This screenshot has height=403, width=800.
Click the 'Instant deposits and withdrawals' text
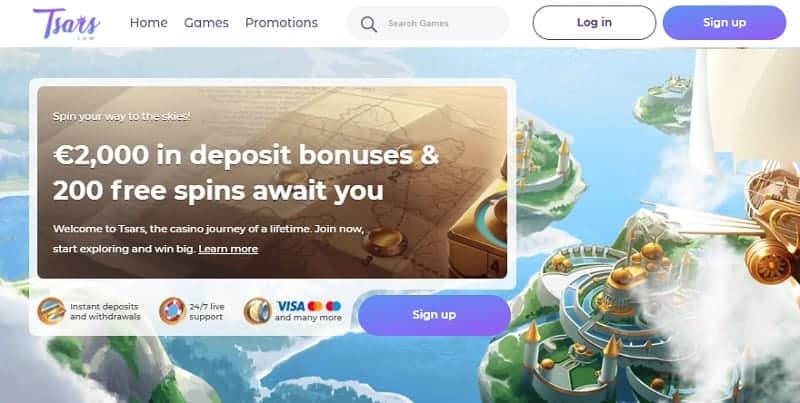coord(105,312)
